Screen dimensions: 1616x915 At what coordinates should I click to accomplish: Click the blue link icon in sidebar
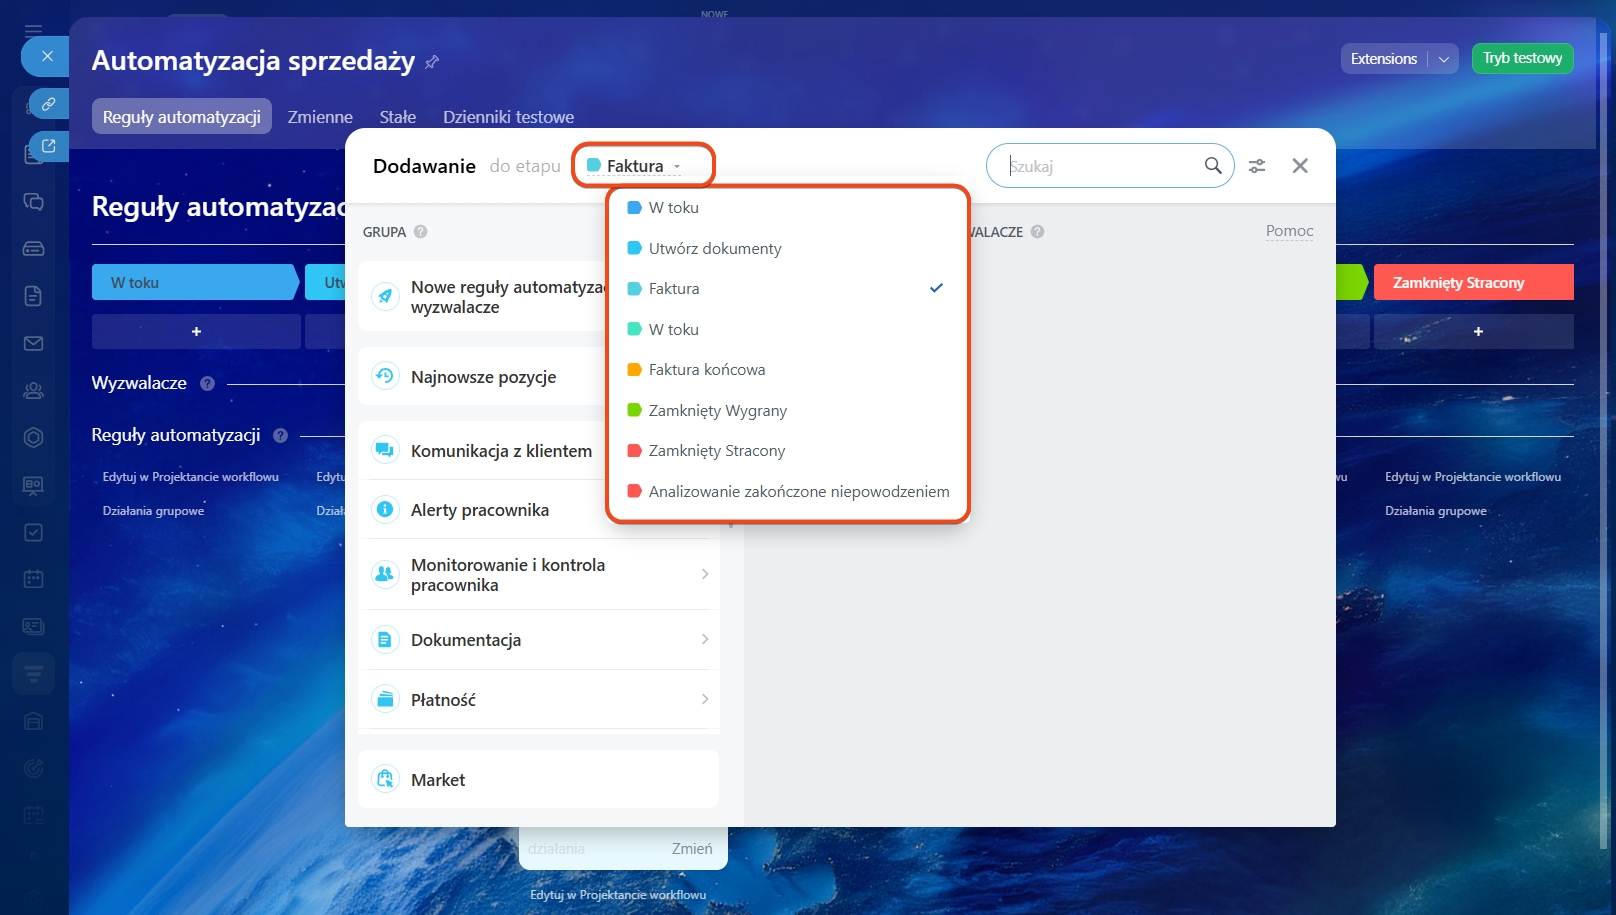(48, 104)
